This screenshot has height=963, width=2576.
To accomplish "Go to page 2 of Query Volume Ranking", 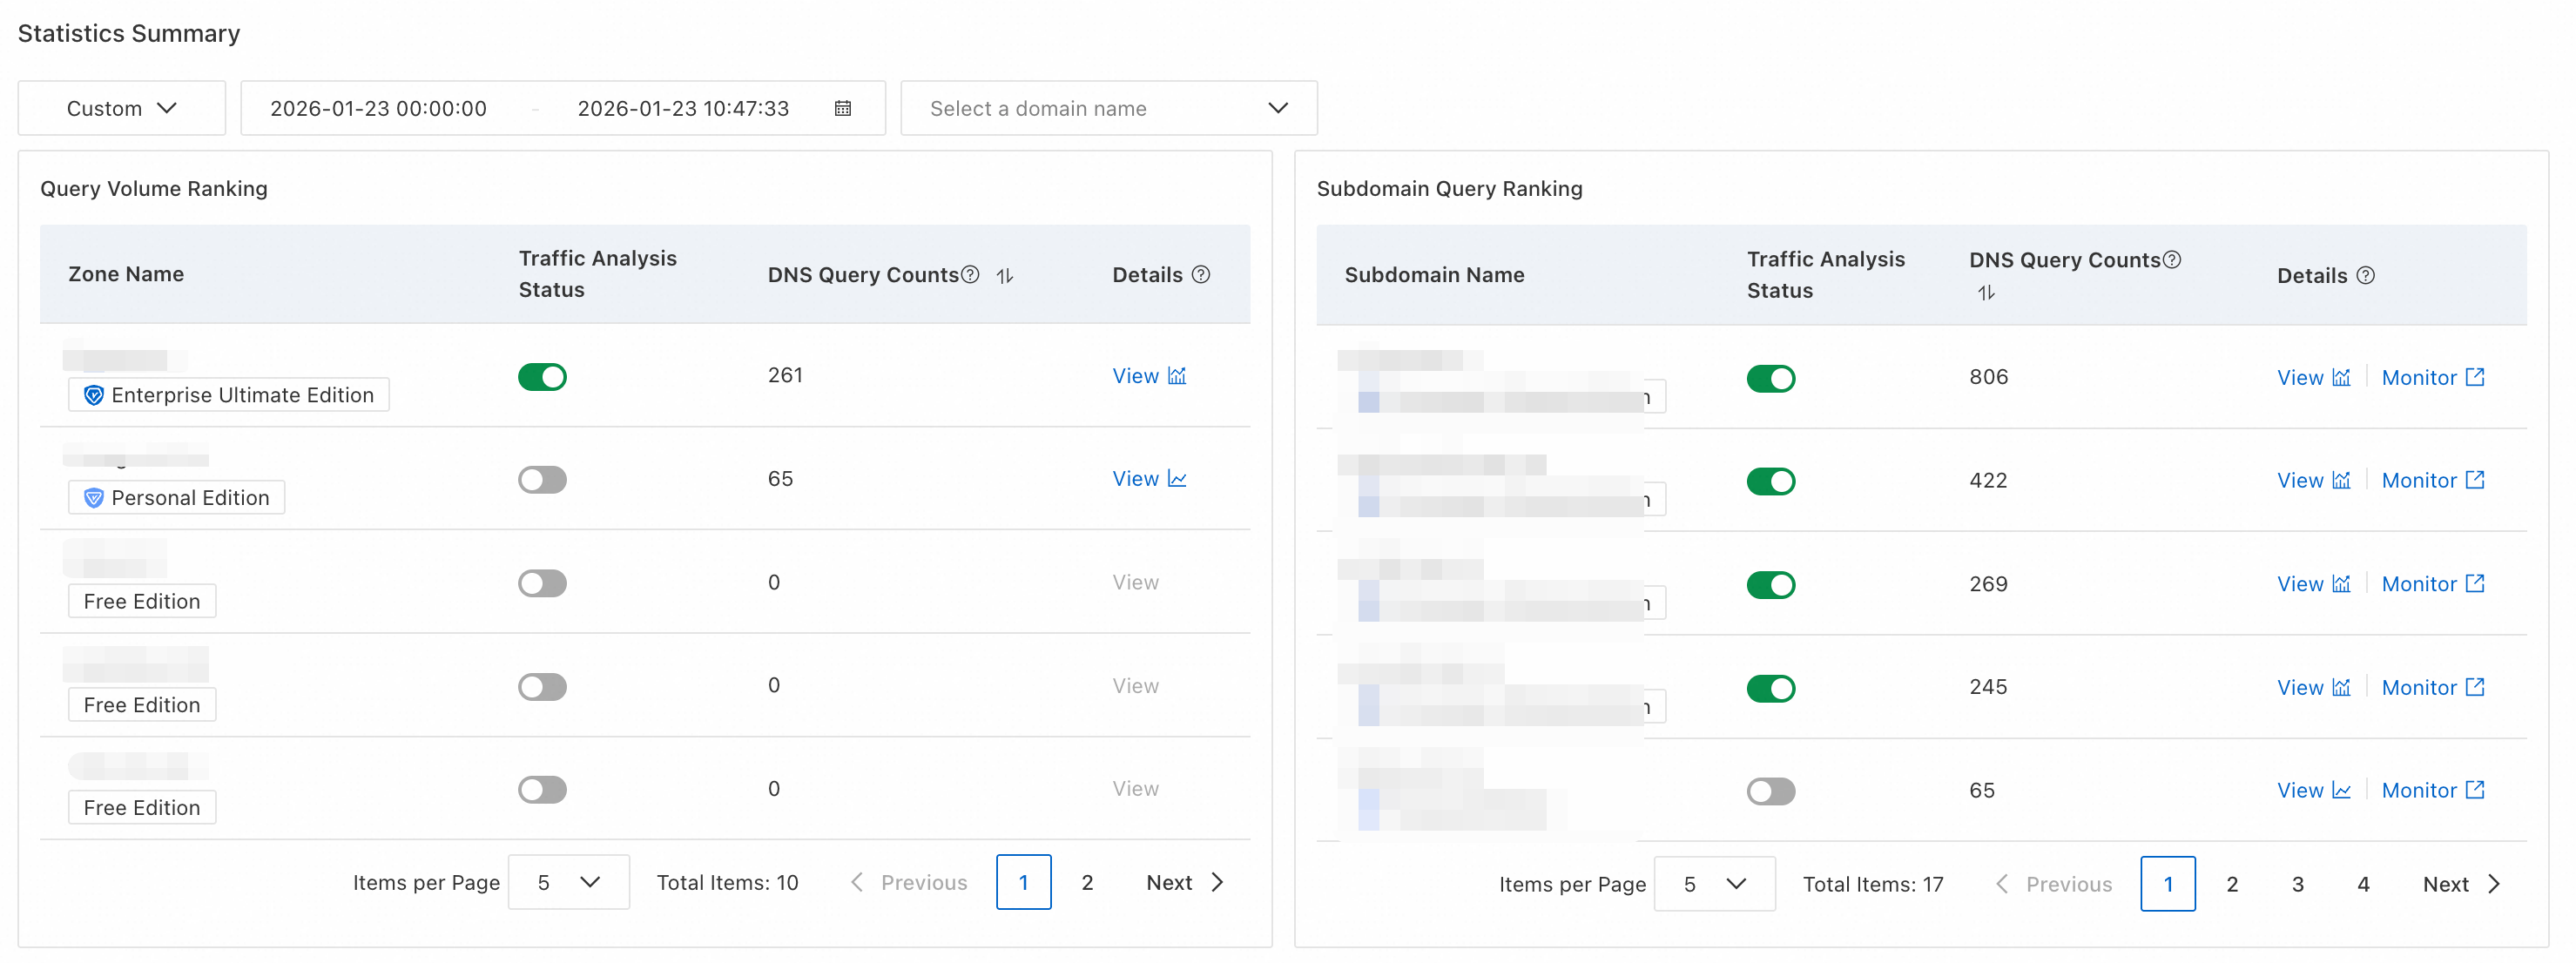I will coord(1087,882).
